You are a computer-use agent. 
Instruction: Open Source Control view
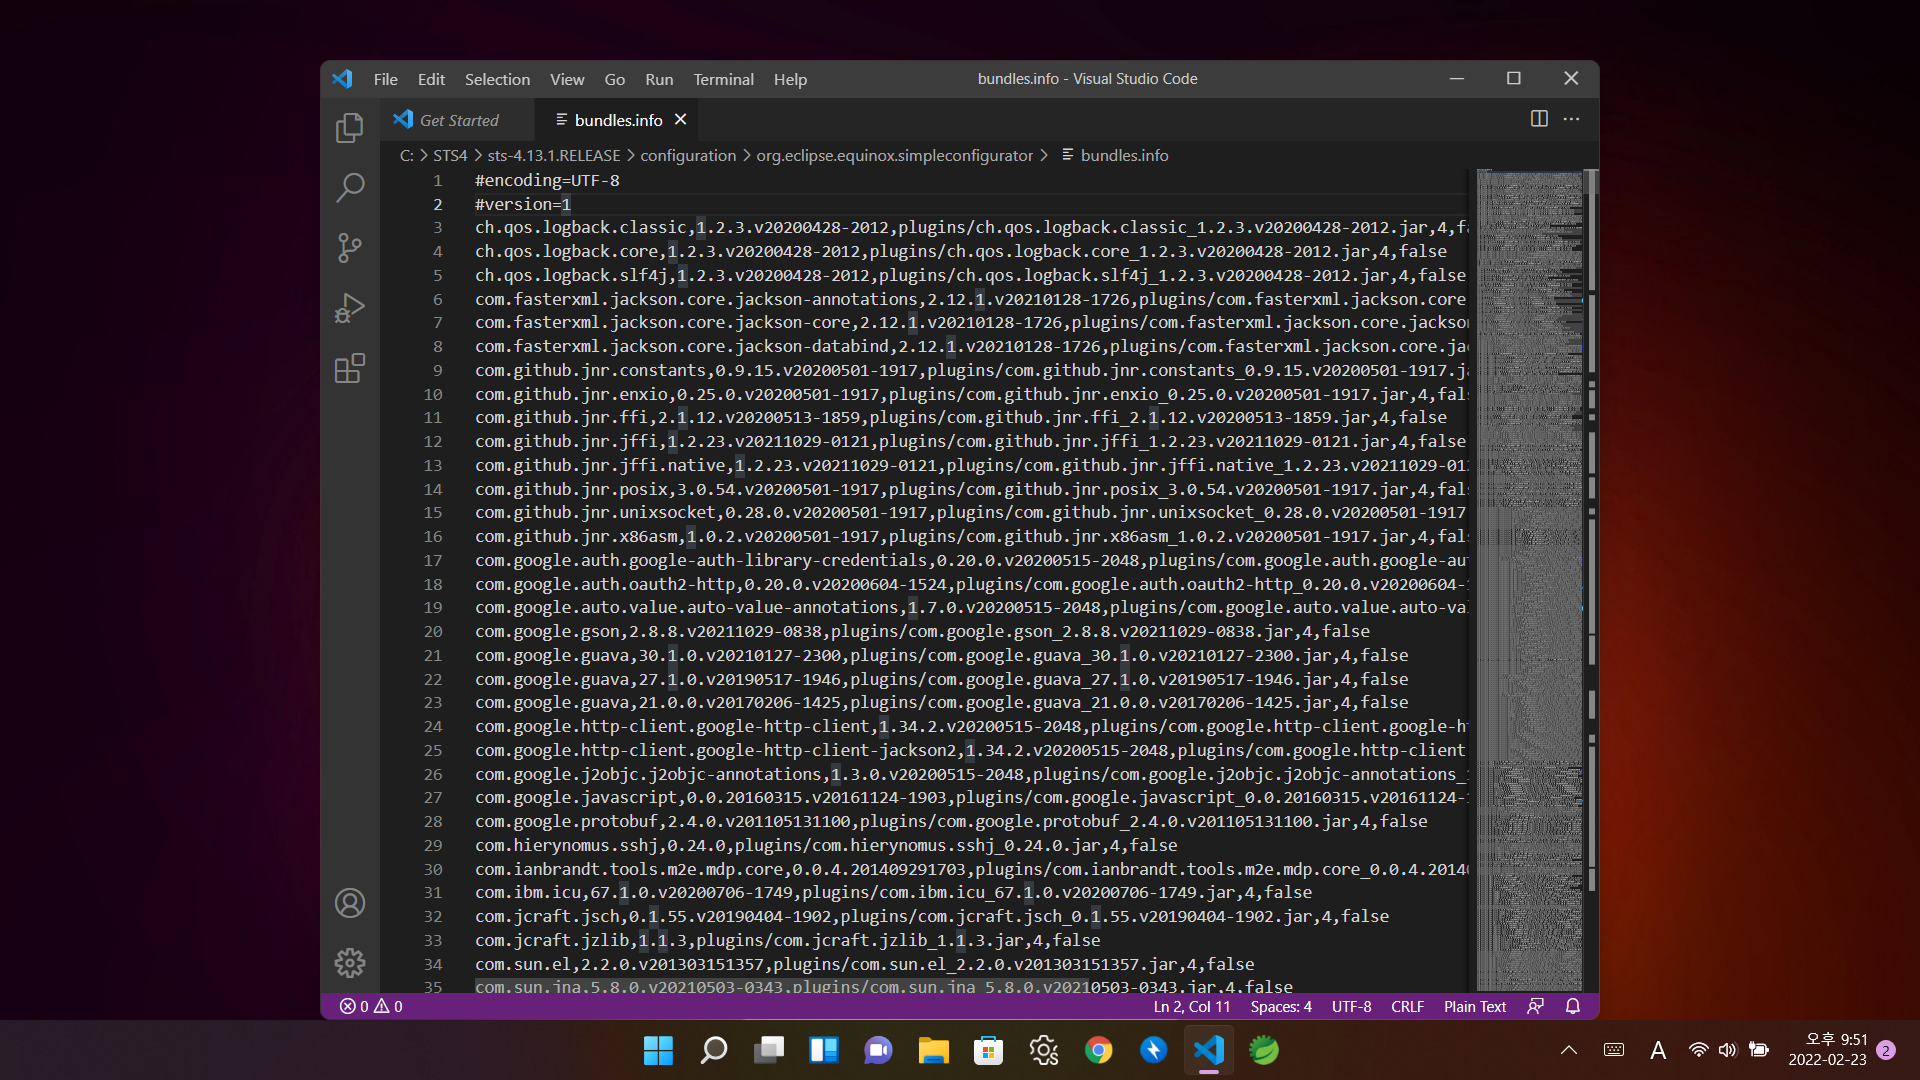349,248
